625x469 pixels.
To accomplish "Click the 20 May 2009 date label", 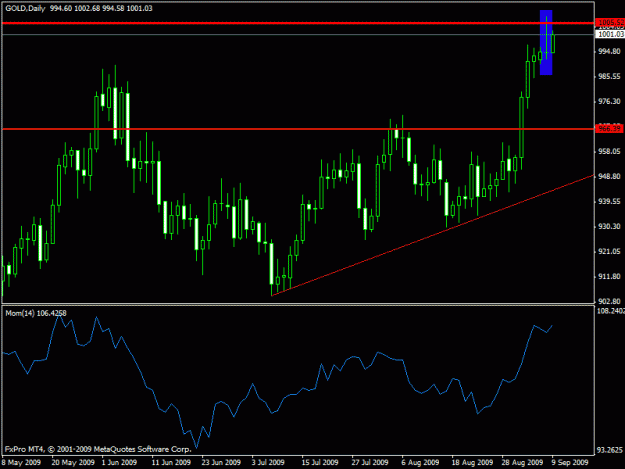I will [73, 462].
